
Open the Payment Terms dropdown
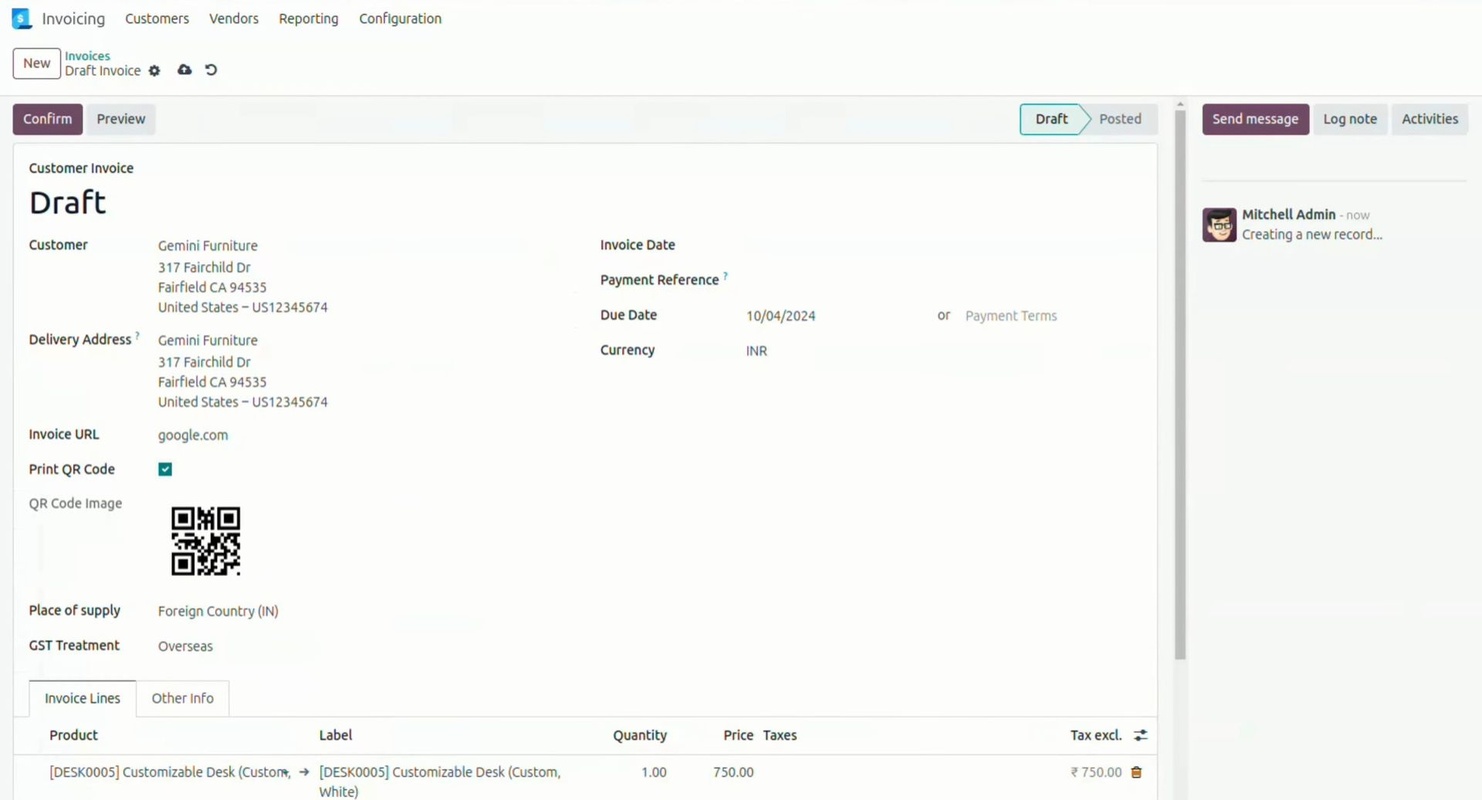[x=1010, y=316]
